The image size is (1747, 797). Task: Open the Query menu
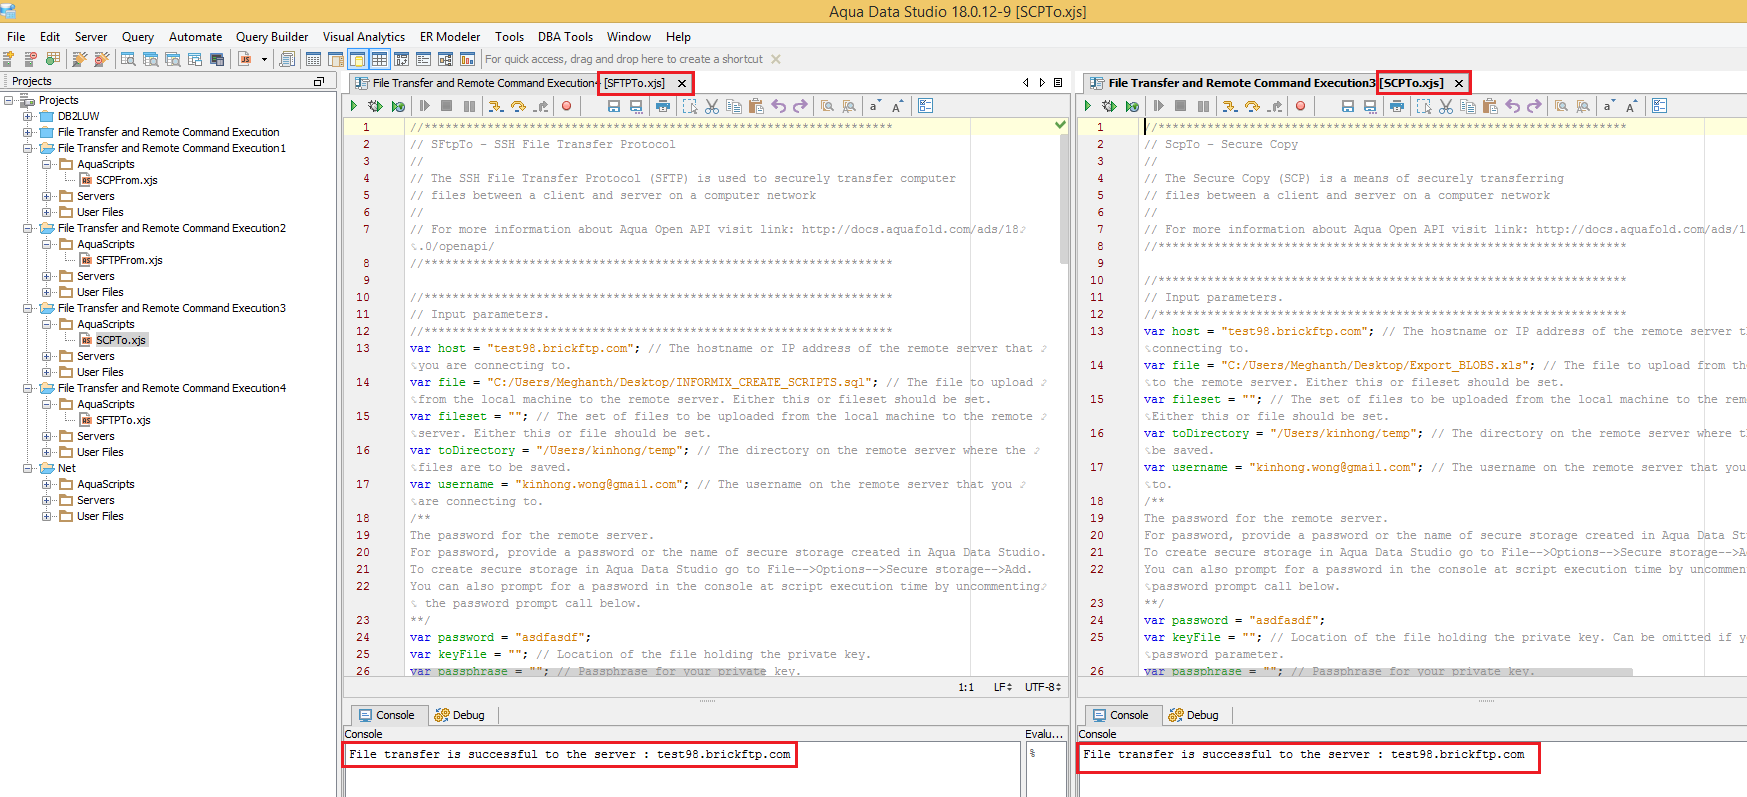click(138, 37)
